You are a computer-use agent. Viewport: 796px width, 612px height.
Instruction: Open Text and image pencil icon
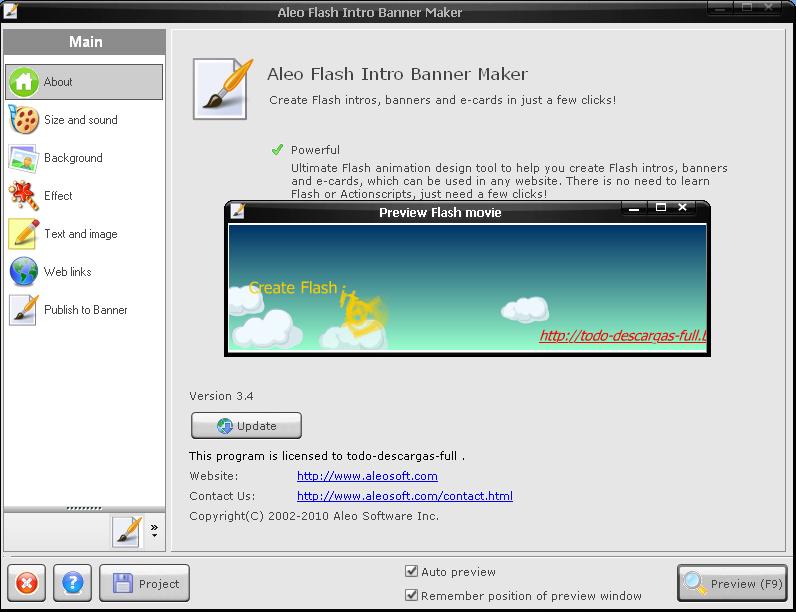point(23,234)
